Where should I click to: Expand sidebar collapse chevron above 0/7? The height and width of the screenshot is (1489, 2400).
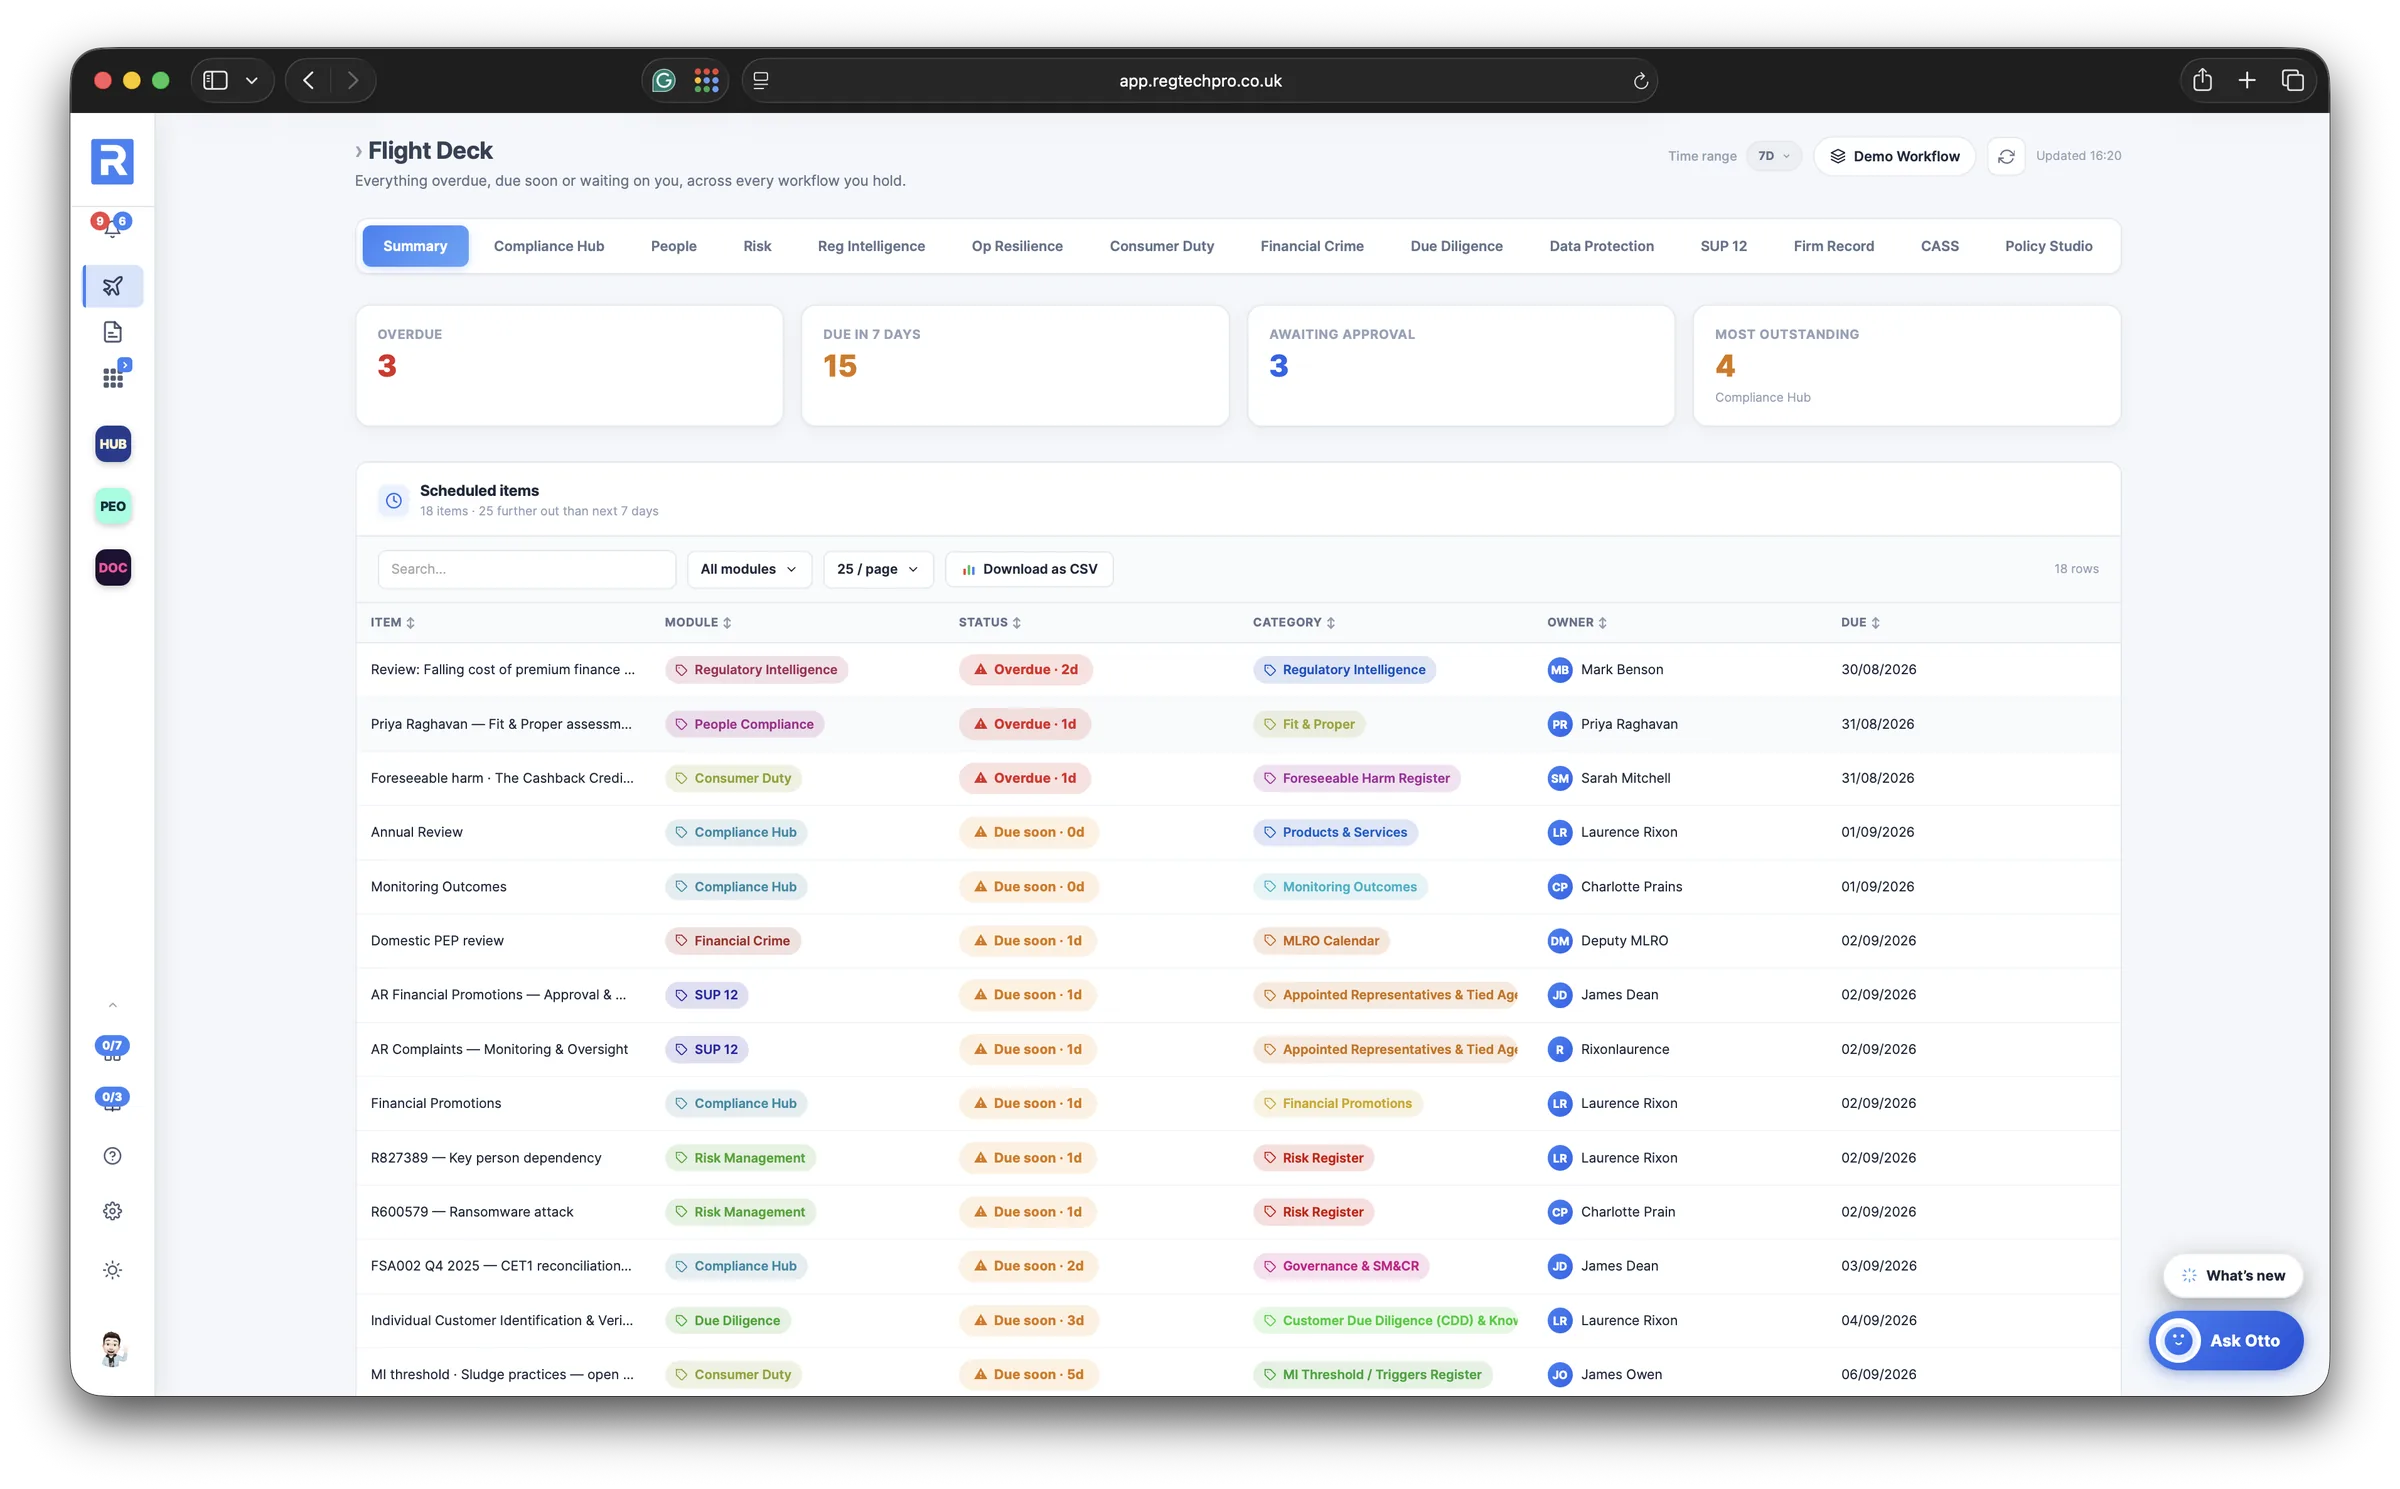pyautogui.click(x=112, y=1005)
